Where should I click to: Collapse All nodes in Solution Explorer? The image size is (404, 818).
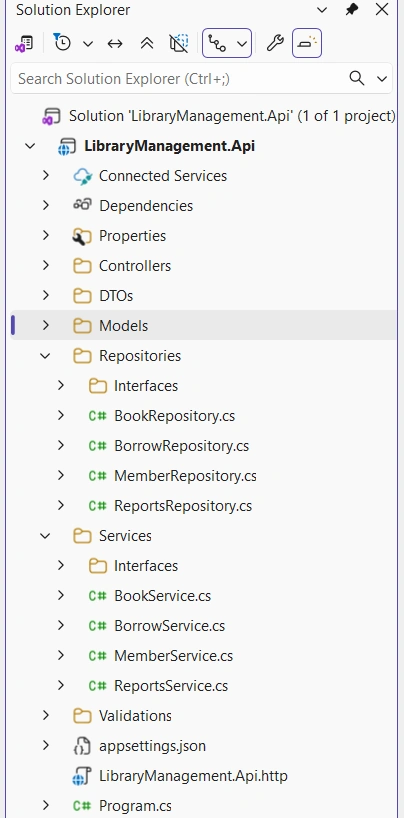[x=147, y=44]
